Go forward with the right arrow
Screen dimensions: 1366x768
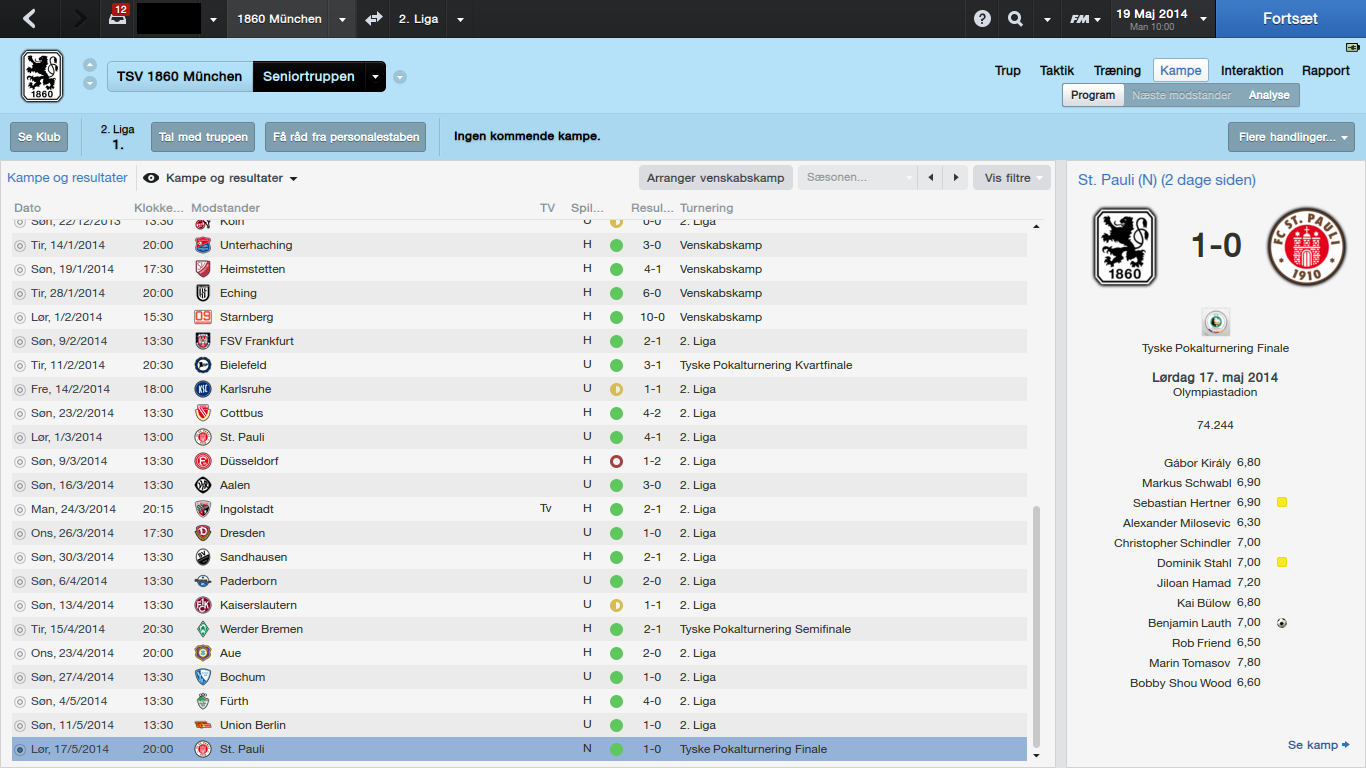click(x=81, y=19)
